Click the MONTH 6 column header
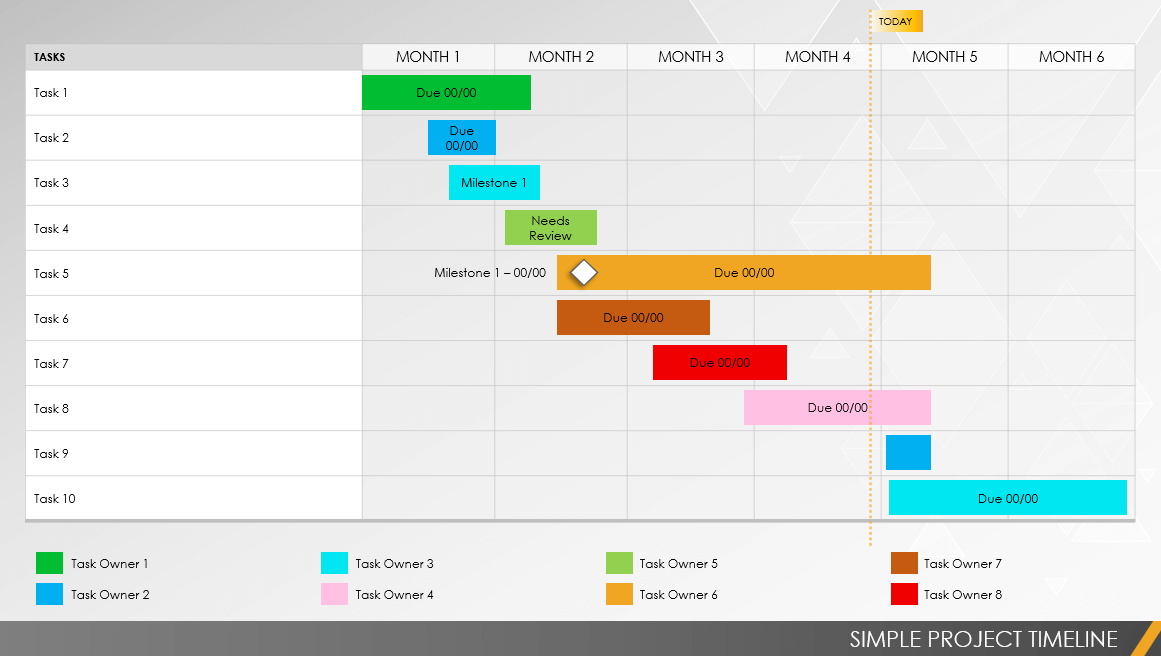The width and height of the screenshot is (1161, 656). click(1071, 57)
